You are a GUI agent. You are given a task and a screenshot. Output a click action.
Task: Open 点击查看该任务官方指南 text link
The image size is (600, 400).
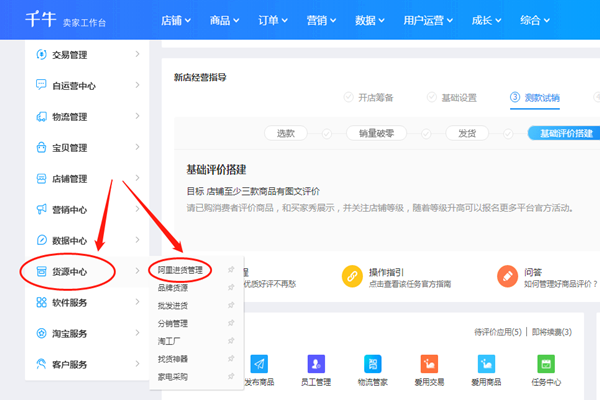coord(410,284)
